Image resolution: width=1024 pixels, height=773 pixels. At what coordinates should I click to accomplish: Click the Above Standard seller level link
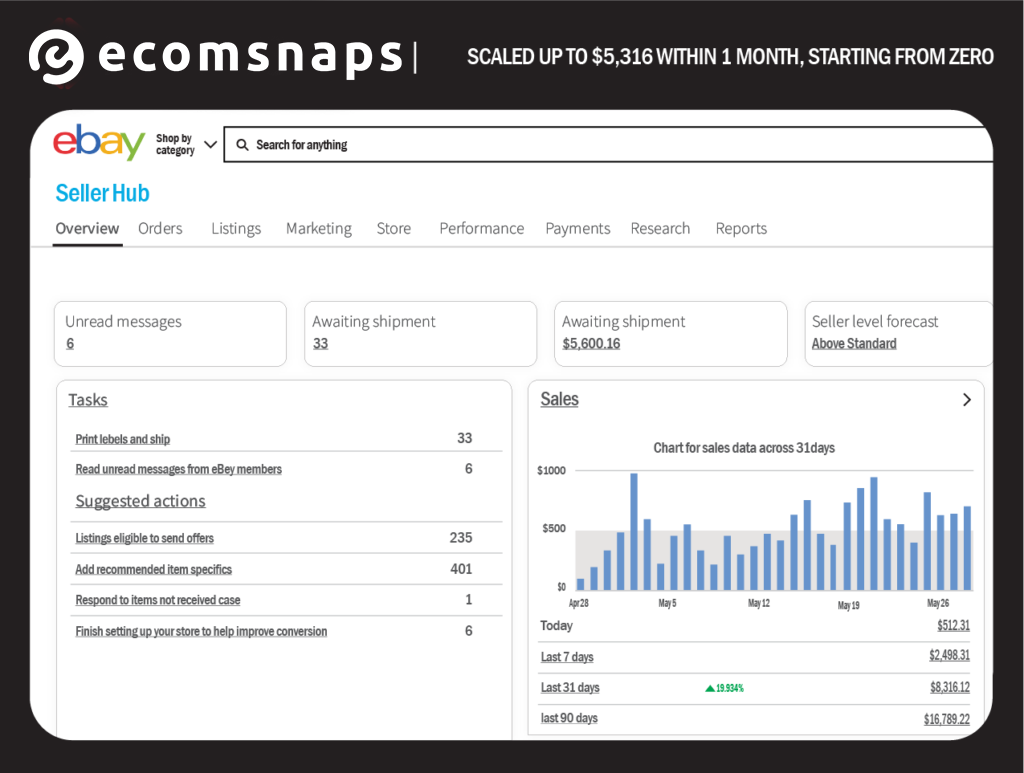point(854,343)
